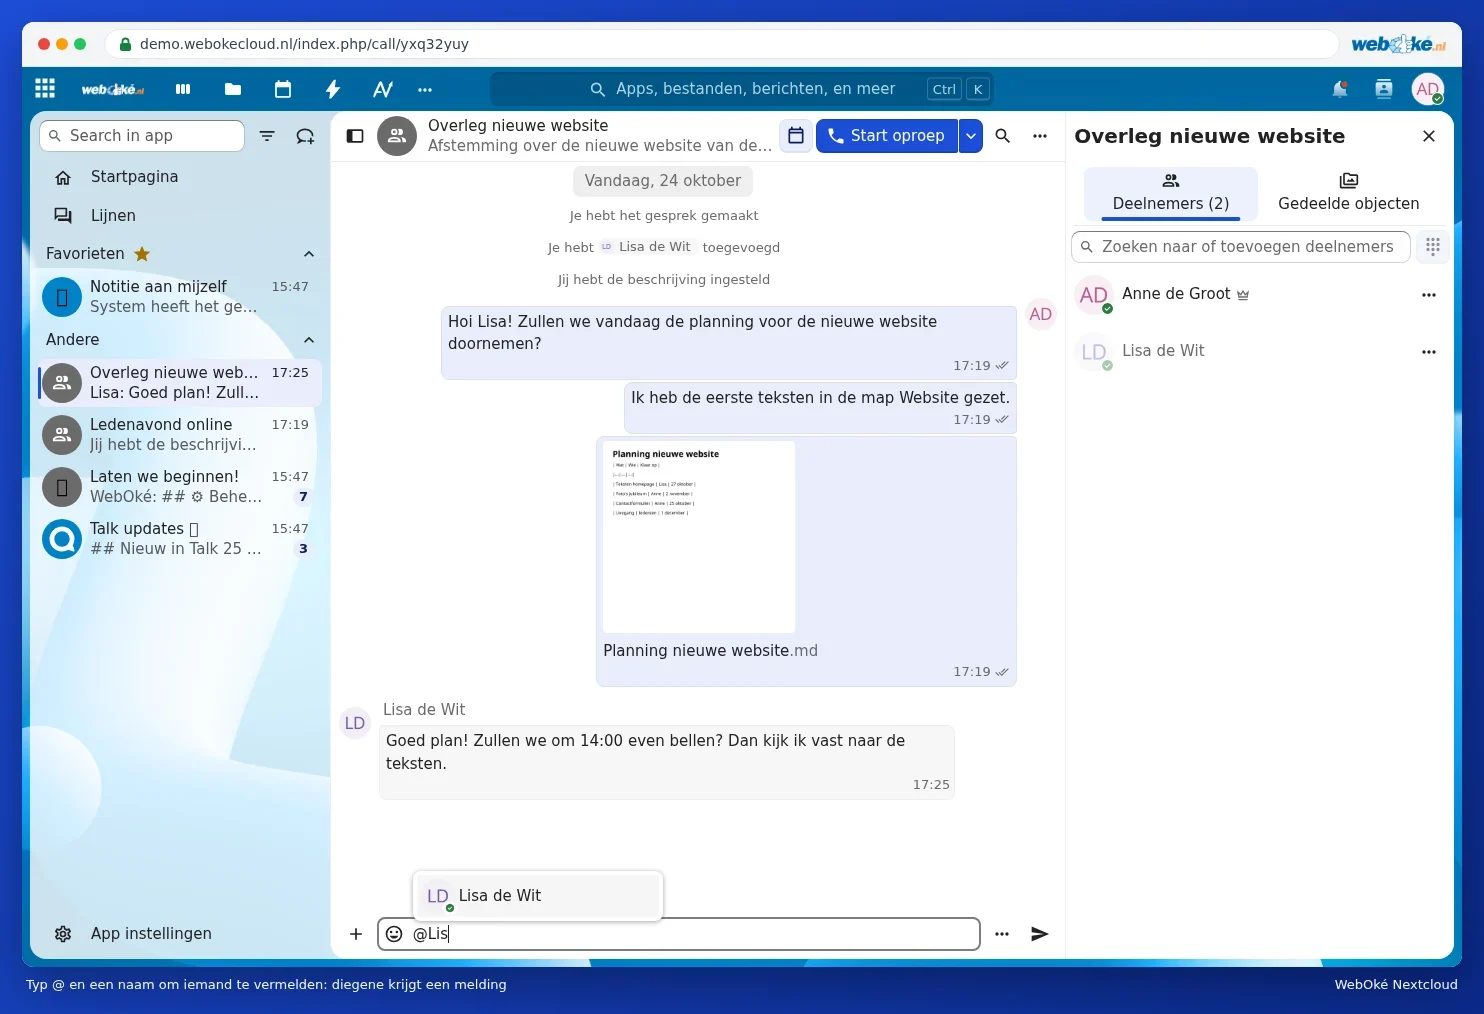Open the emoji picker

pyautogui.click(x=395, y=934)
